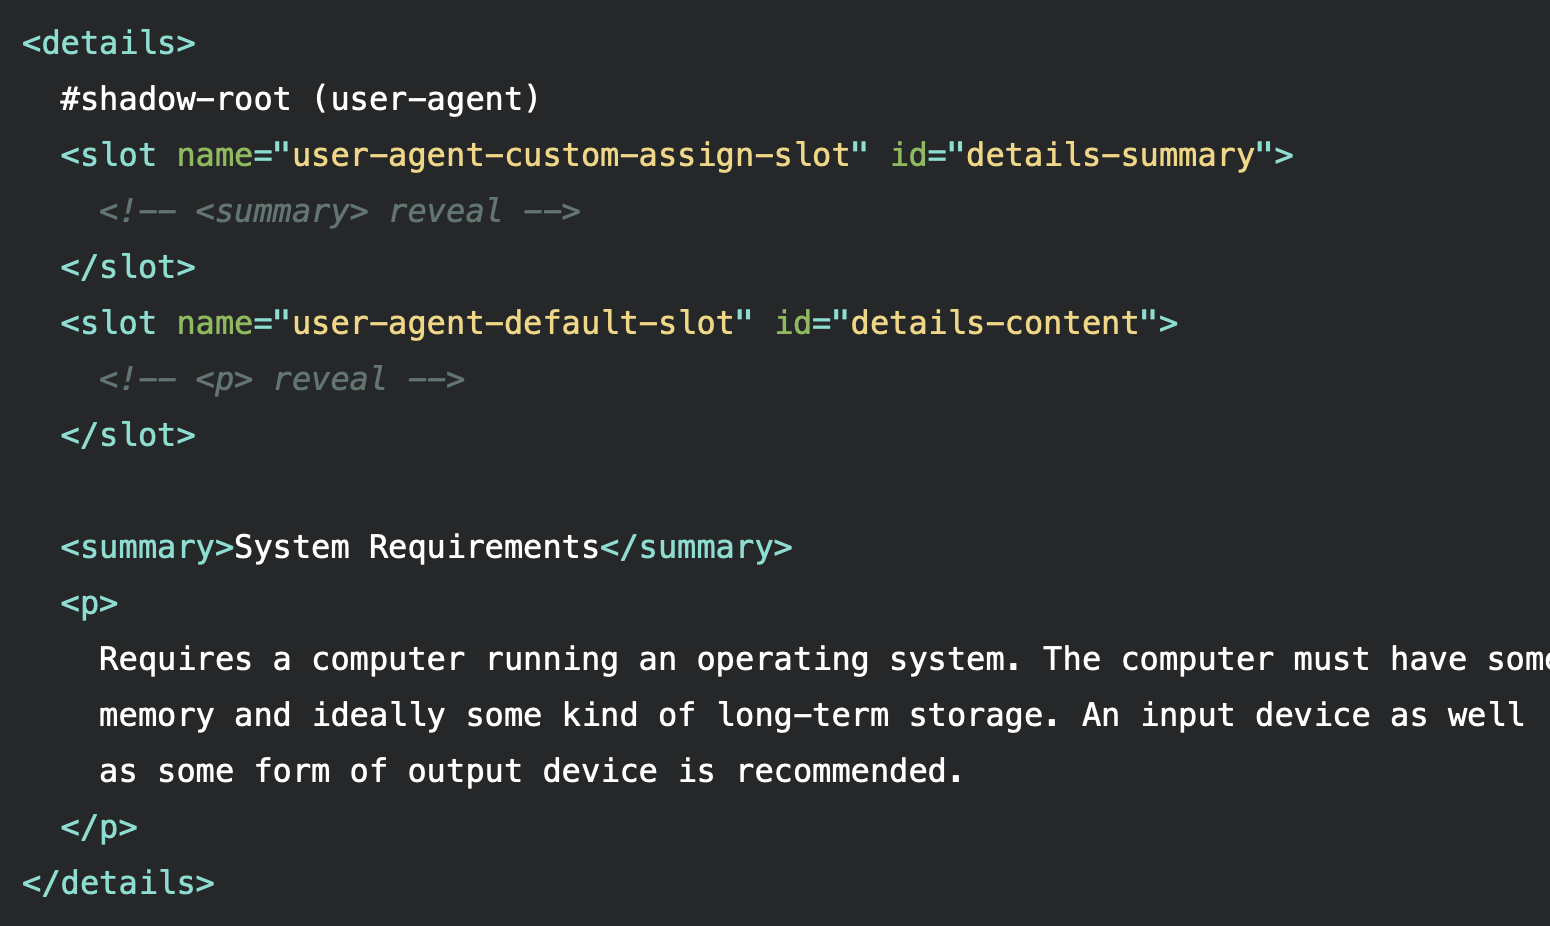
Task: Click the closing </p> tag
Action: click(99, 827)
